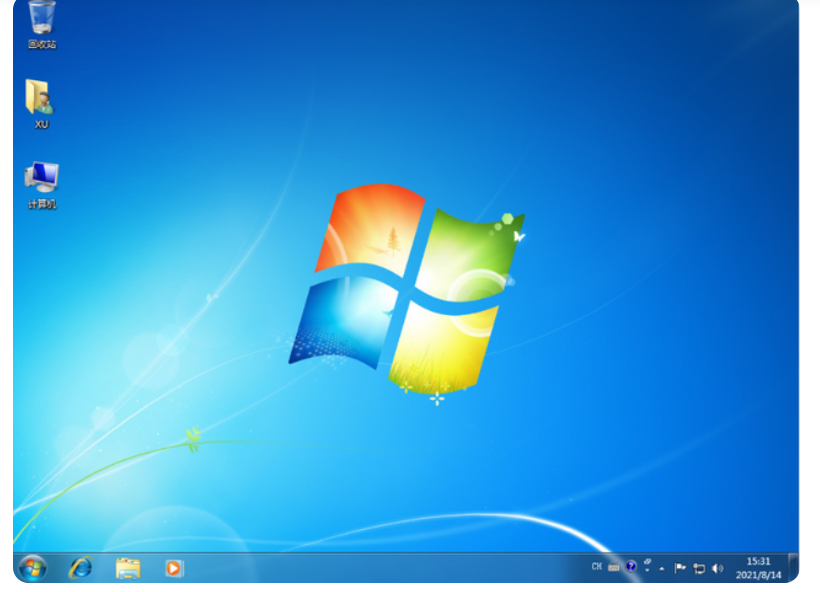Click the blue language bar help icon
Viewport: 820px width, 592px height.
(631, 567)
